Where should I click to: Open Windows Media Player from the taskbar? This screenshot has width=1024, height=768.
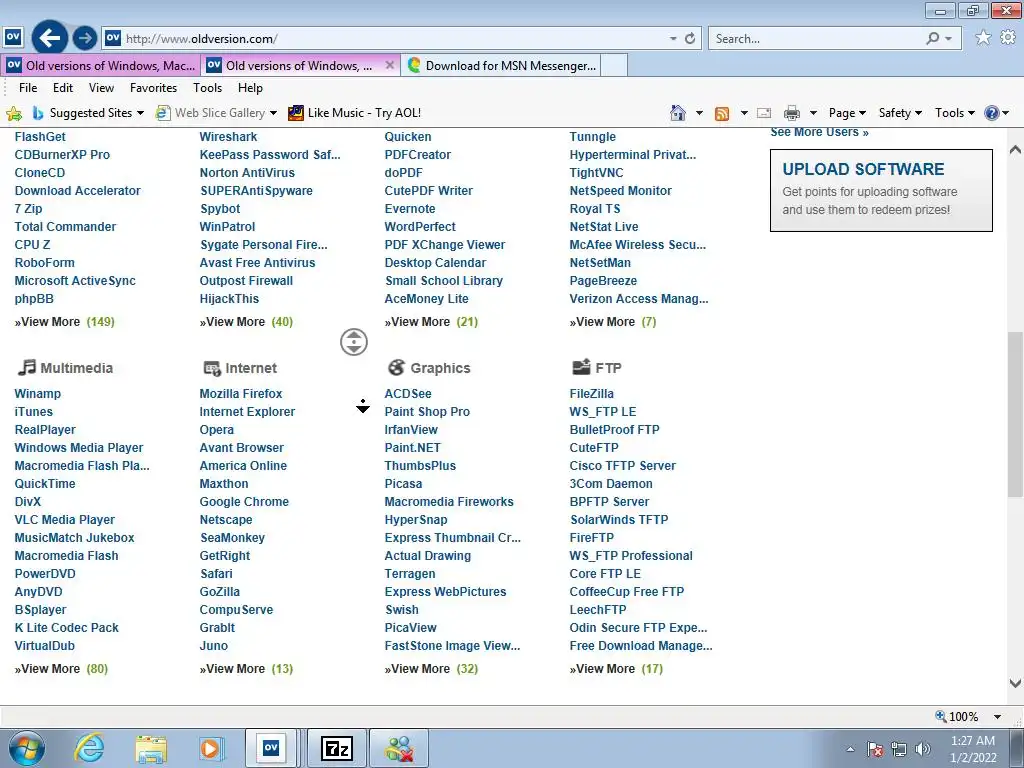[211, 748]
